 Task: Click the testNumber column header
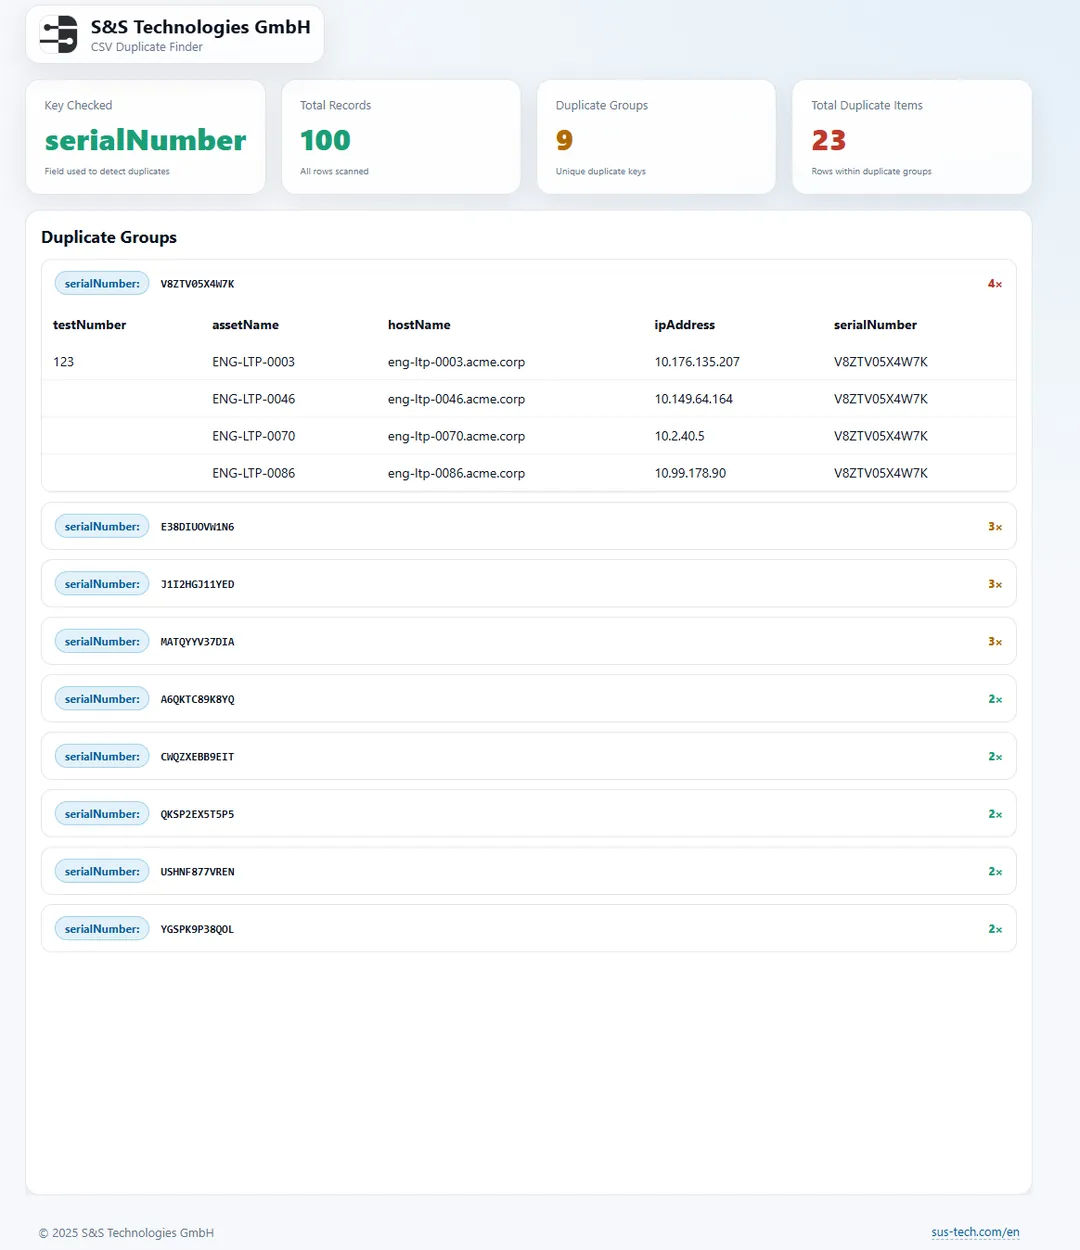click(x=90, y=325)
